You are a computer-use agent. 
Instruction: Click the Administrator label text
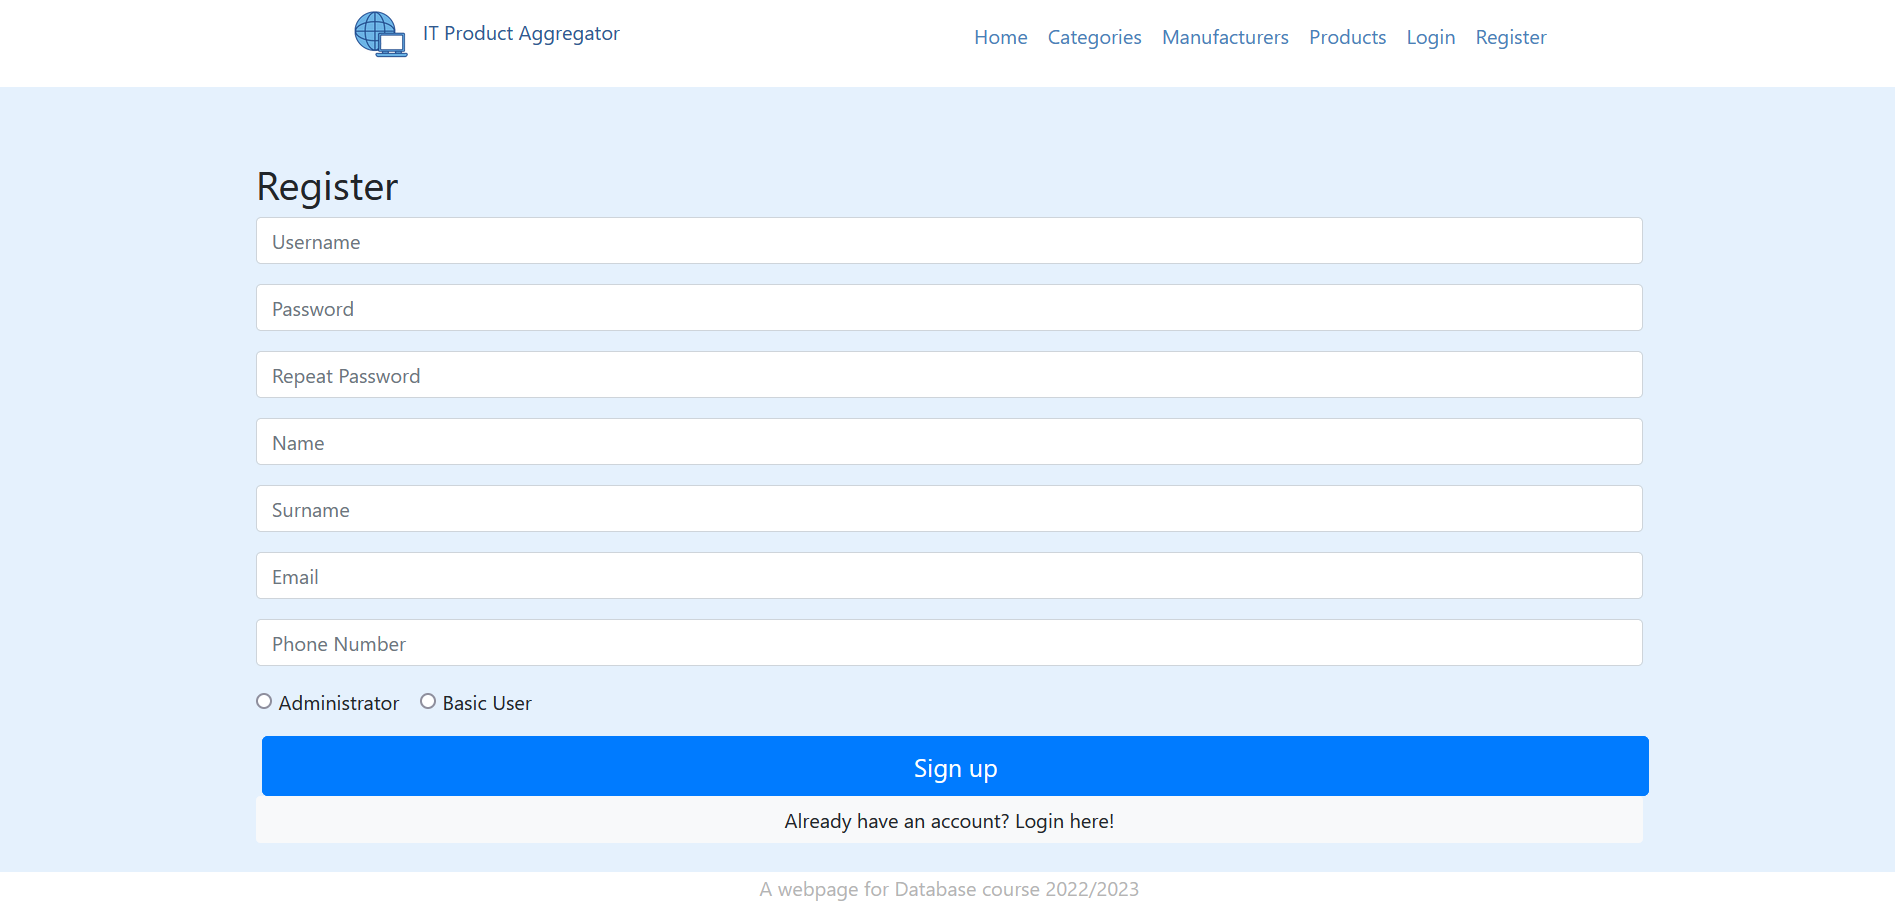tap(338, 704)
